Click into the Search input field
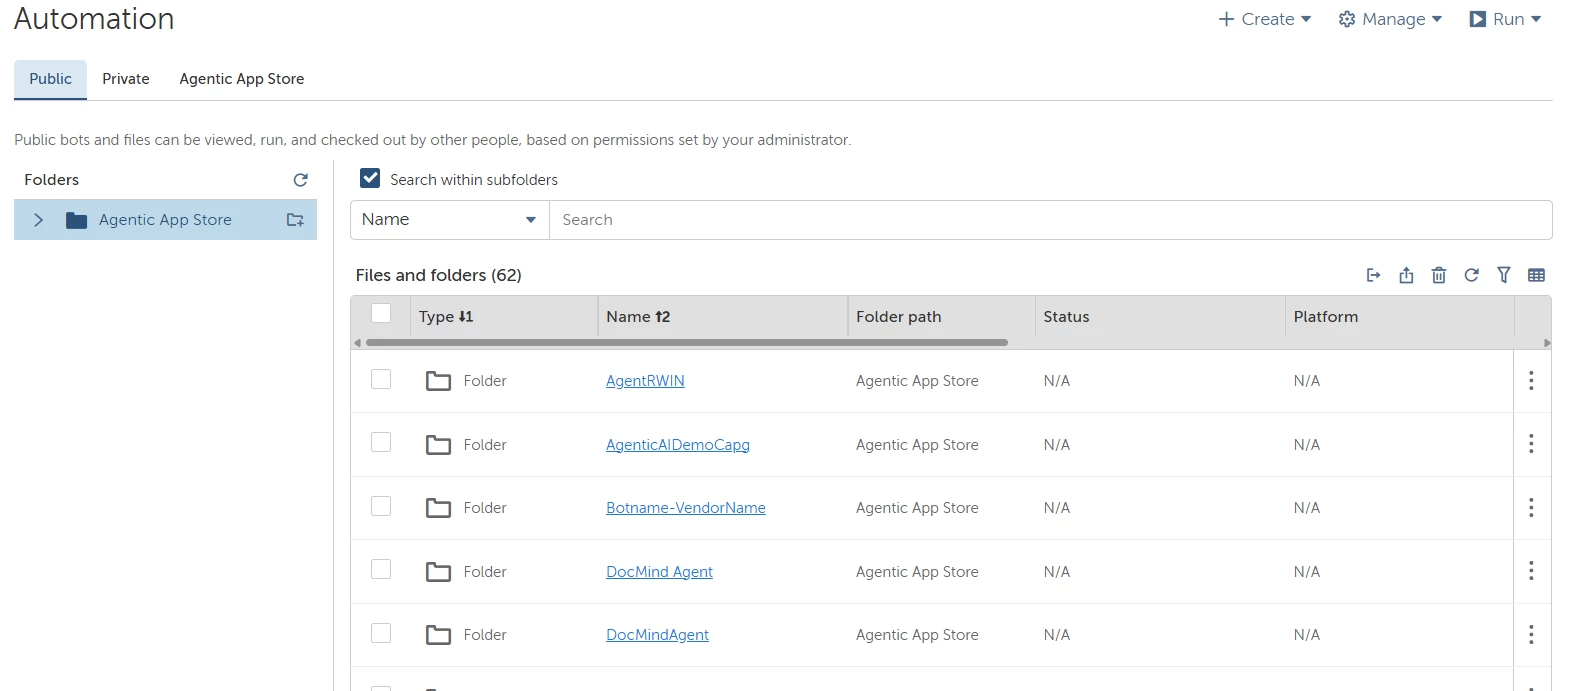This screenshot has width=1581, height=691. point(1050,220)
